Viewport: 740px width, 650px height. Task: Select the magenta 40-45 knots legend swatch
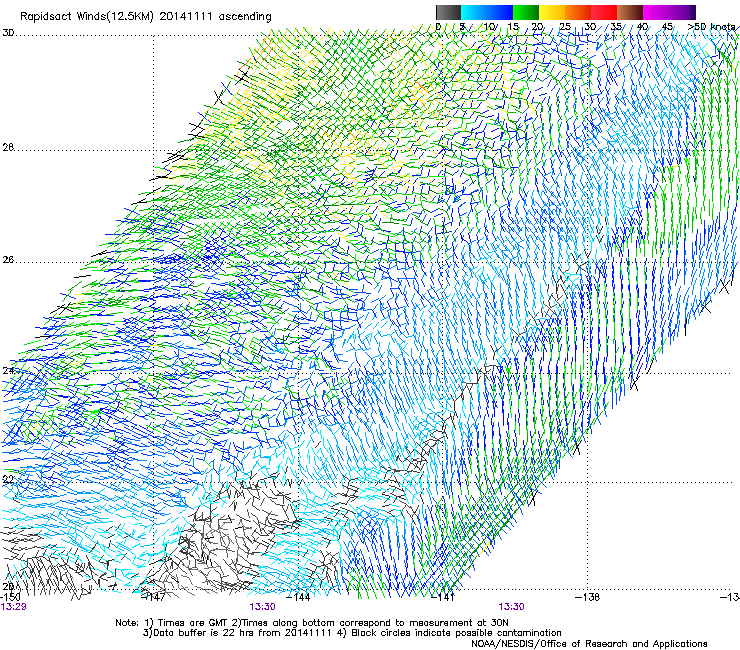click(x=656, y=12)
